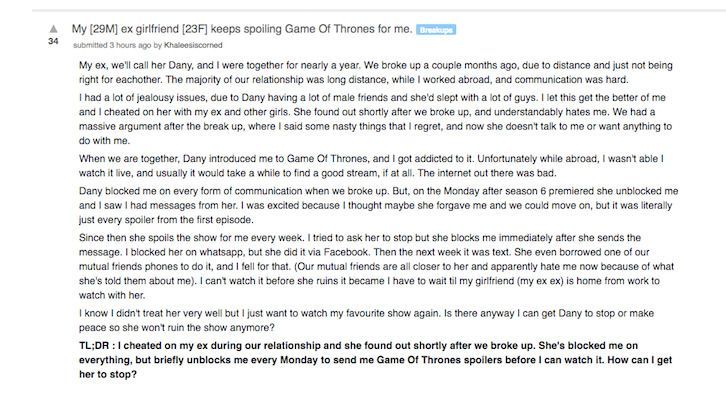Click paragraph beginning 'I know I didn't treat her'

tap(366, 320)
